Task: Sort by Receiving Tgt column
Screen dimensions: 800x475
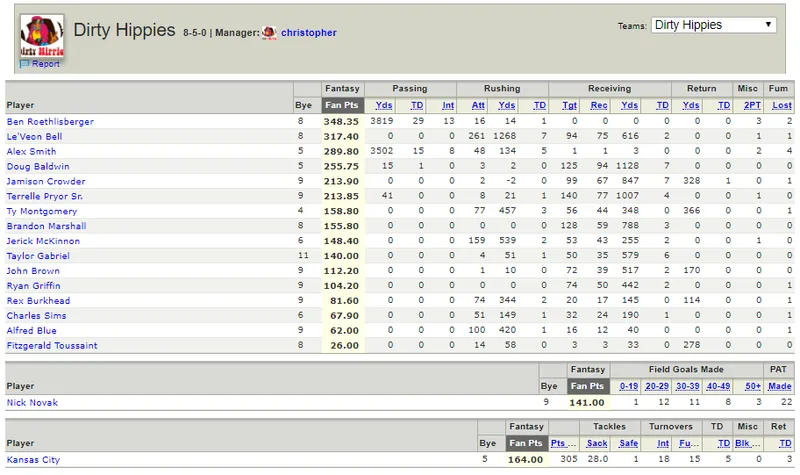Action: pyautogui.click(x=569, y=105)
